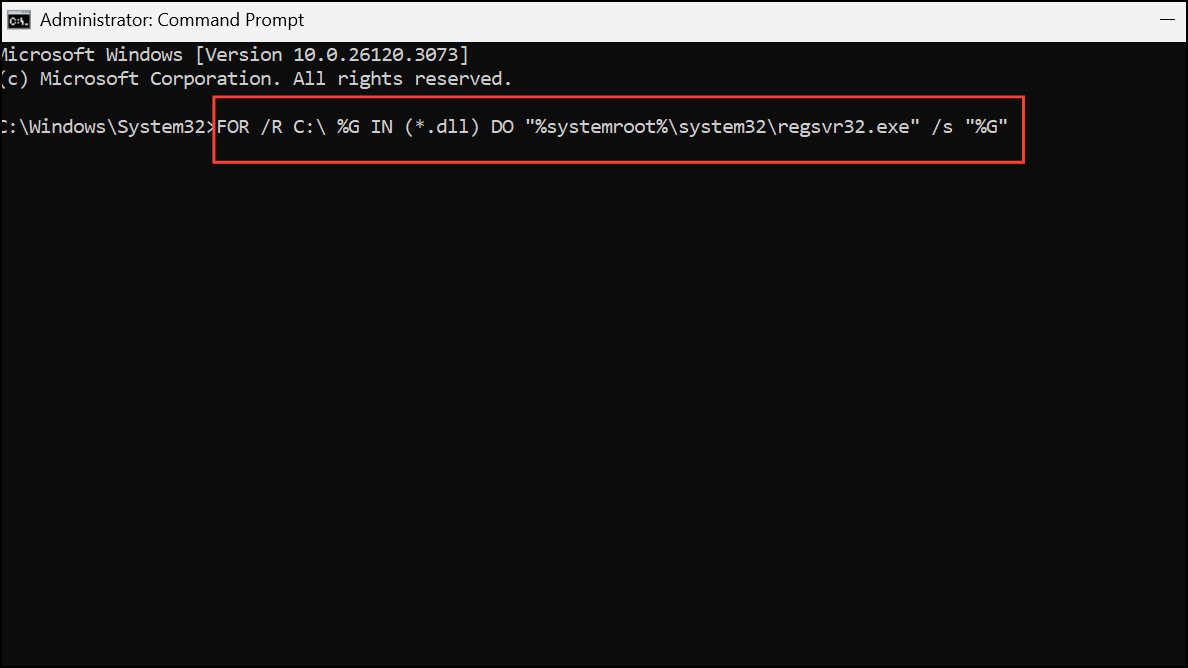Click the C:\Windows\System32 prompt path
1188x668 pixels.
(x=105, y=126)
